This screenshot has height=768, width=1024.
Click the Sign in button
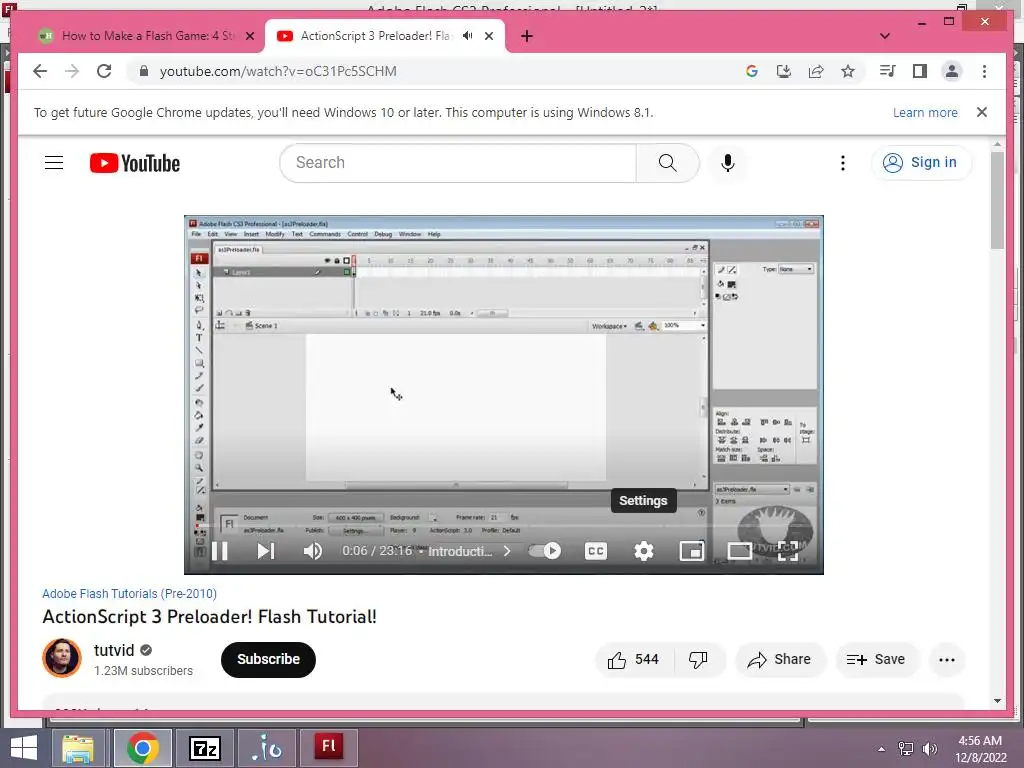tap(921, 163)
